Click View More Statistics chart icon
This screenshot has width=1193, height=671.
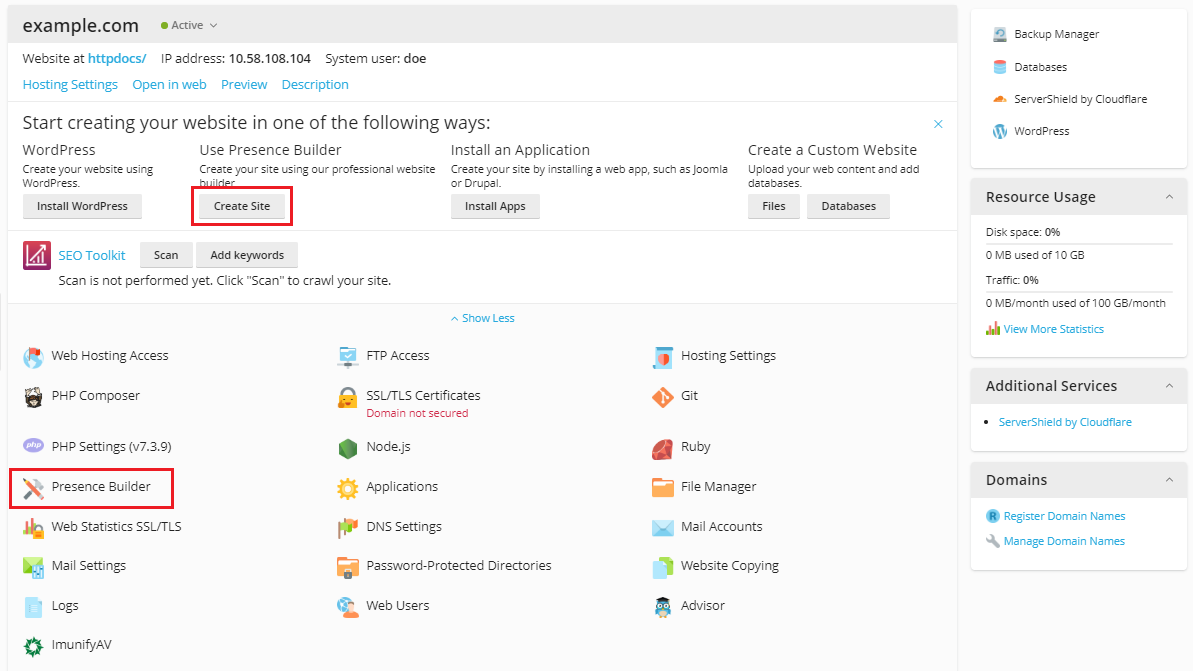tap(993, 329)
